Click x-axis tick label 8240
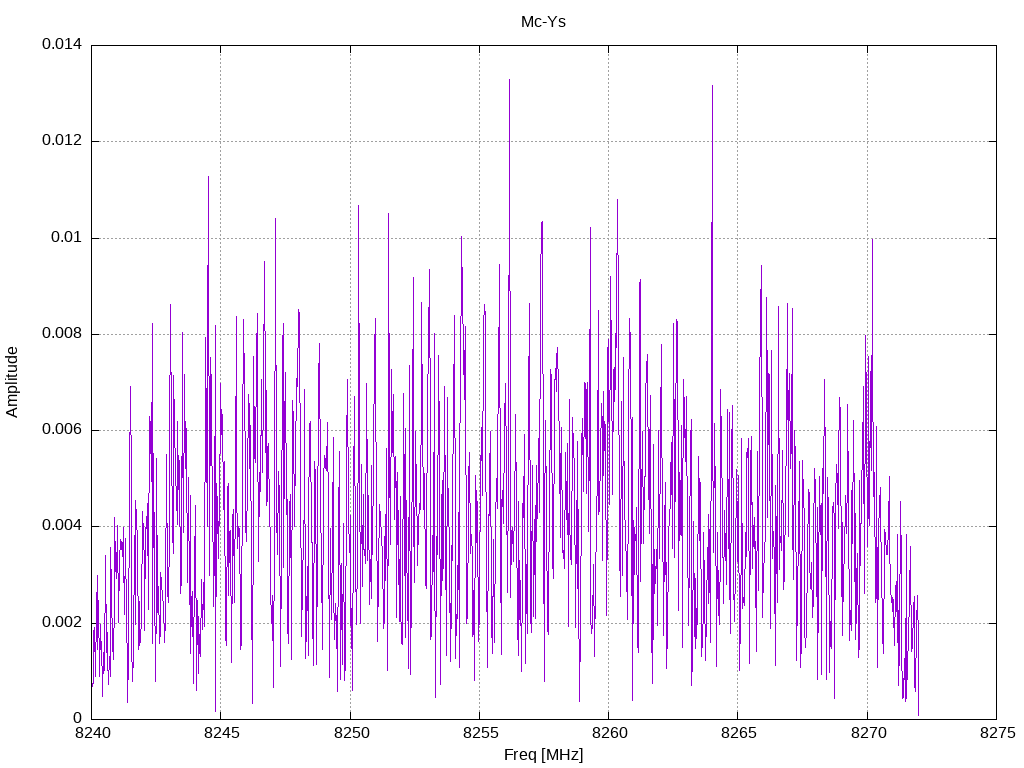 pos(92,733)
